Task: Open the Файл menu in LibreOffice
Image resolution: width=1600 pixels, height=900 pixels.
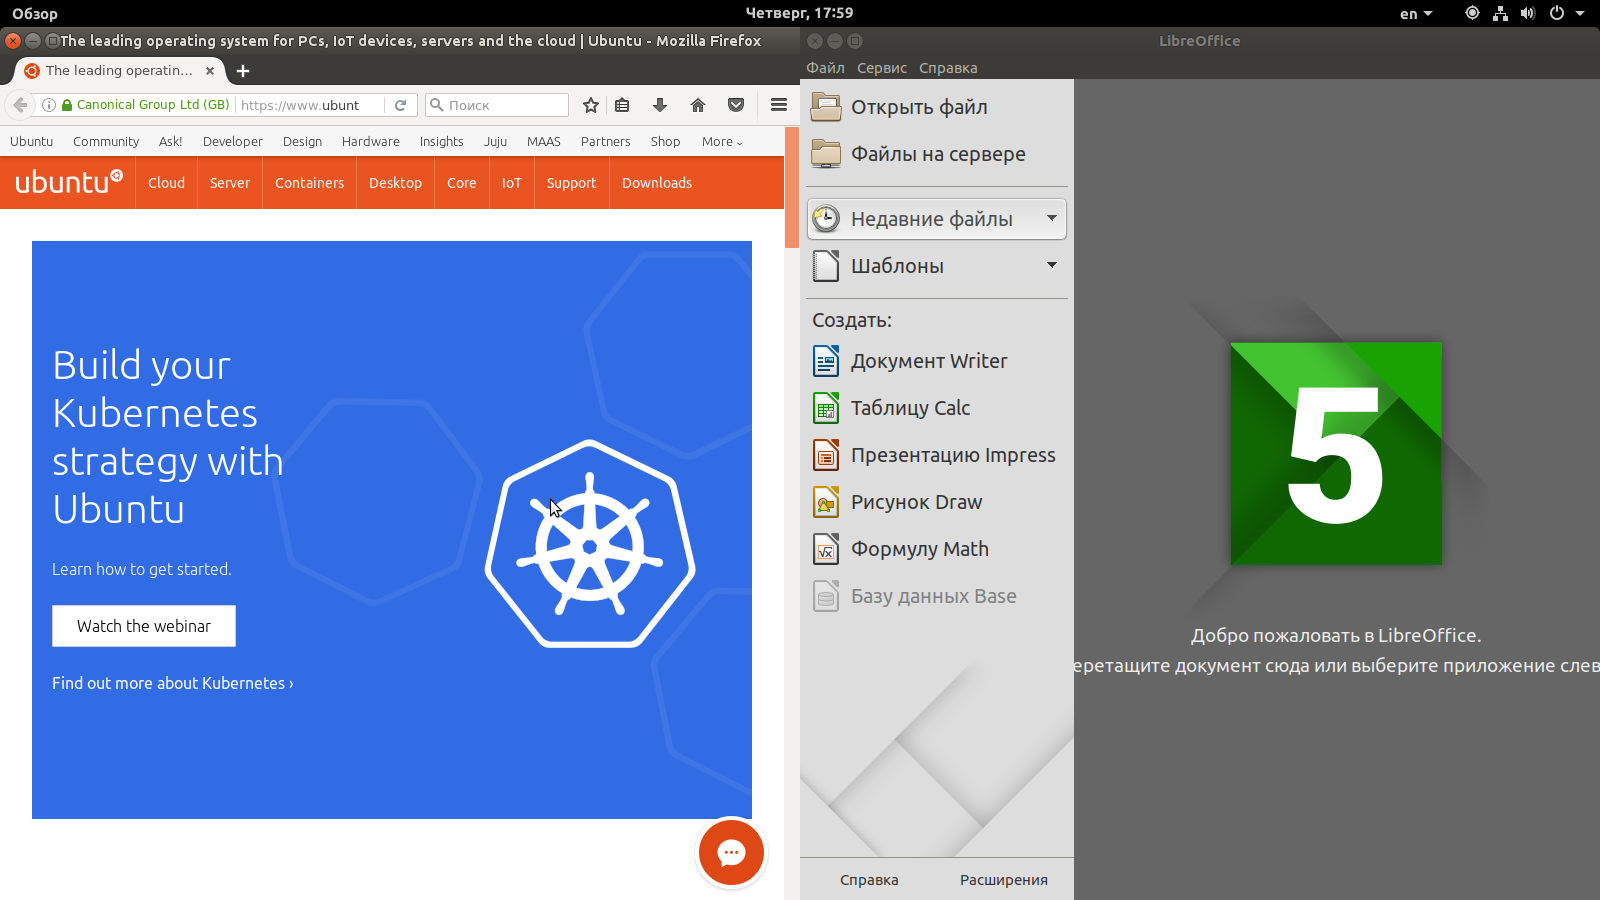Action: point(826,68)
